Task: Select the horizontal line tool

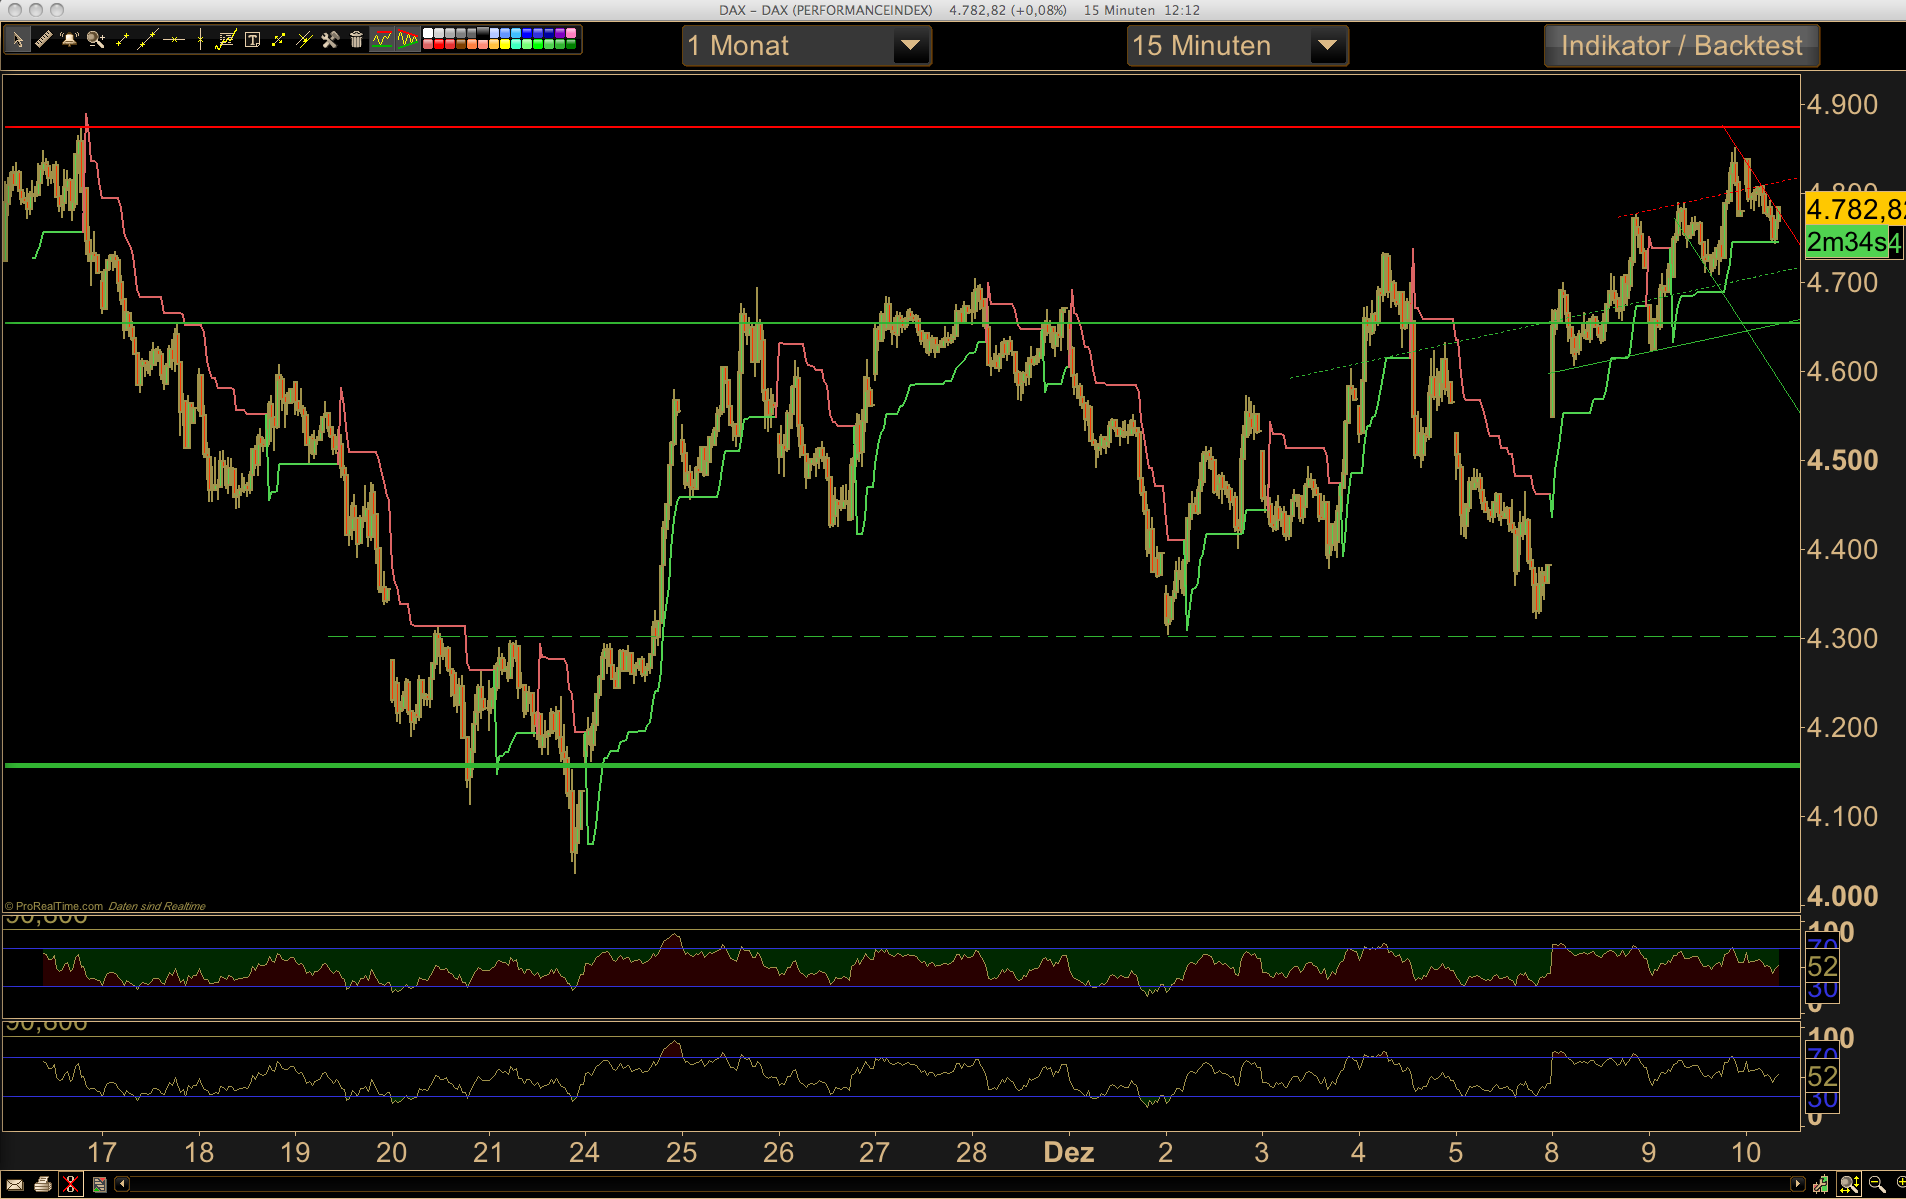Action: tap(174, 40)
